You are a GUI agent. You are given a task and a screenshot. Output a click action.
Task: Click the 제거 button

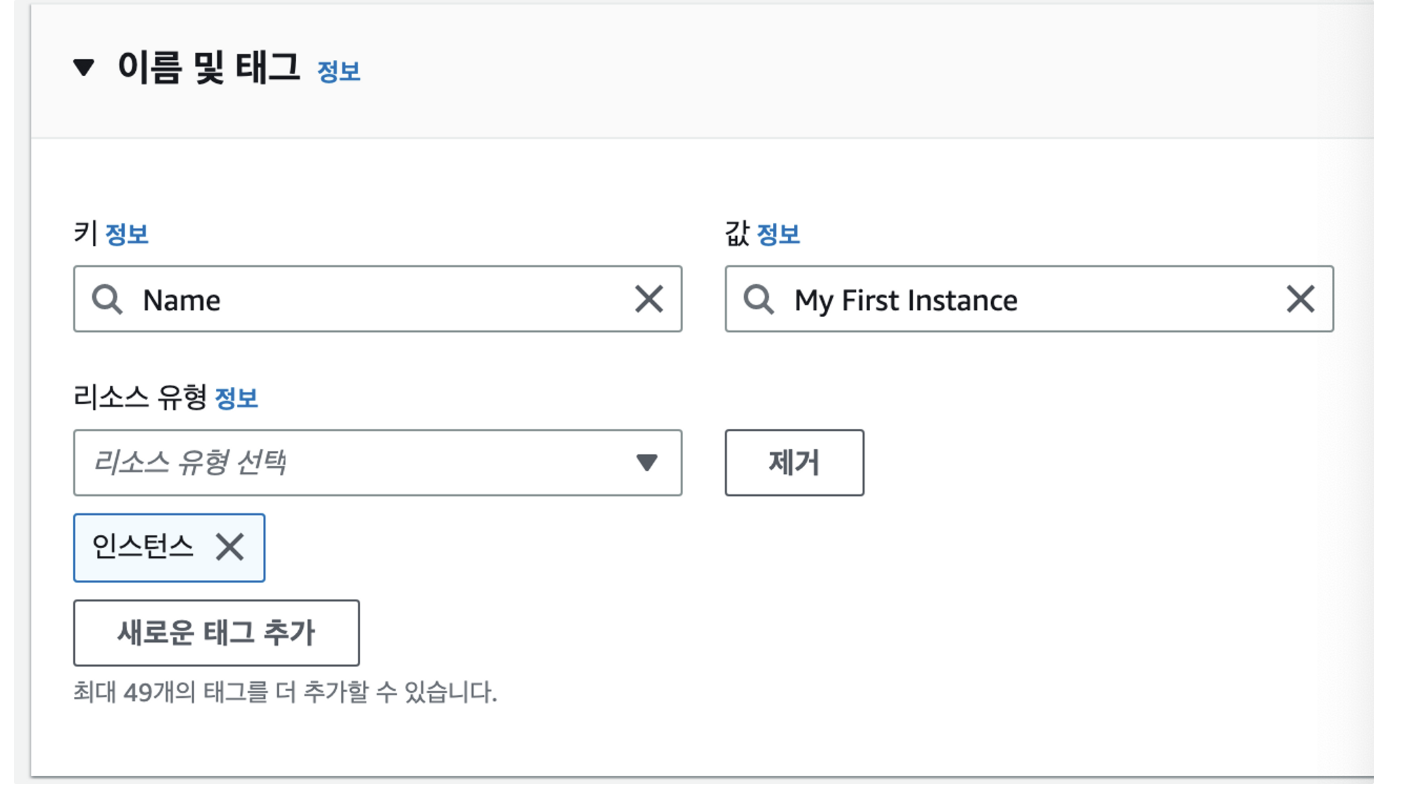point(794,463)
